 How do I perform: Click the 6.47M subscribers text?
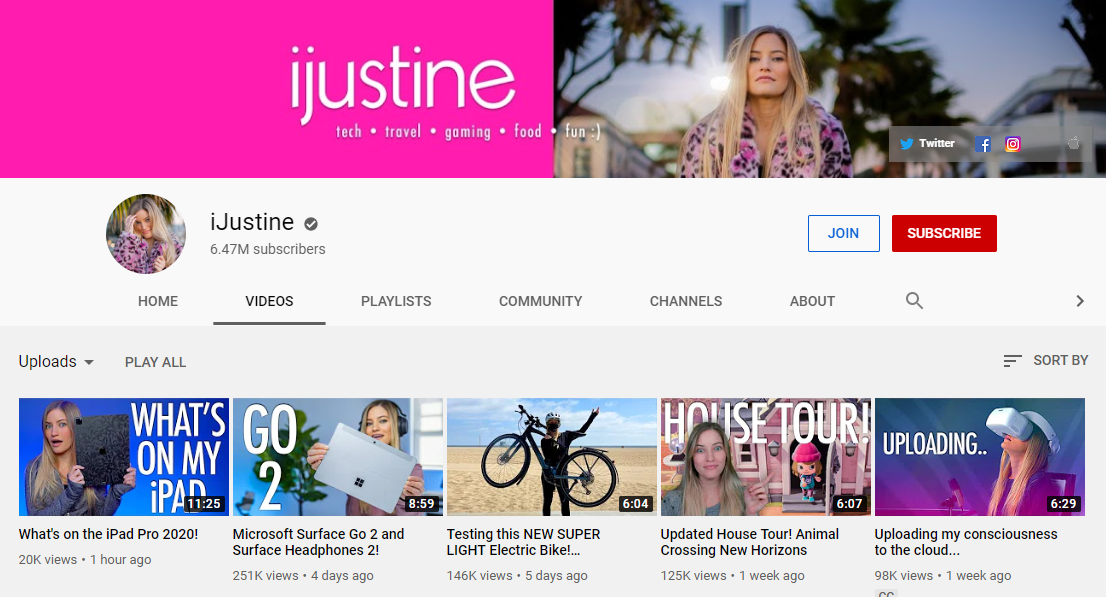(268, 249)
